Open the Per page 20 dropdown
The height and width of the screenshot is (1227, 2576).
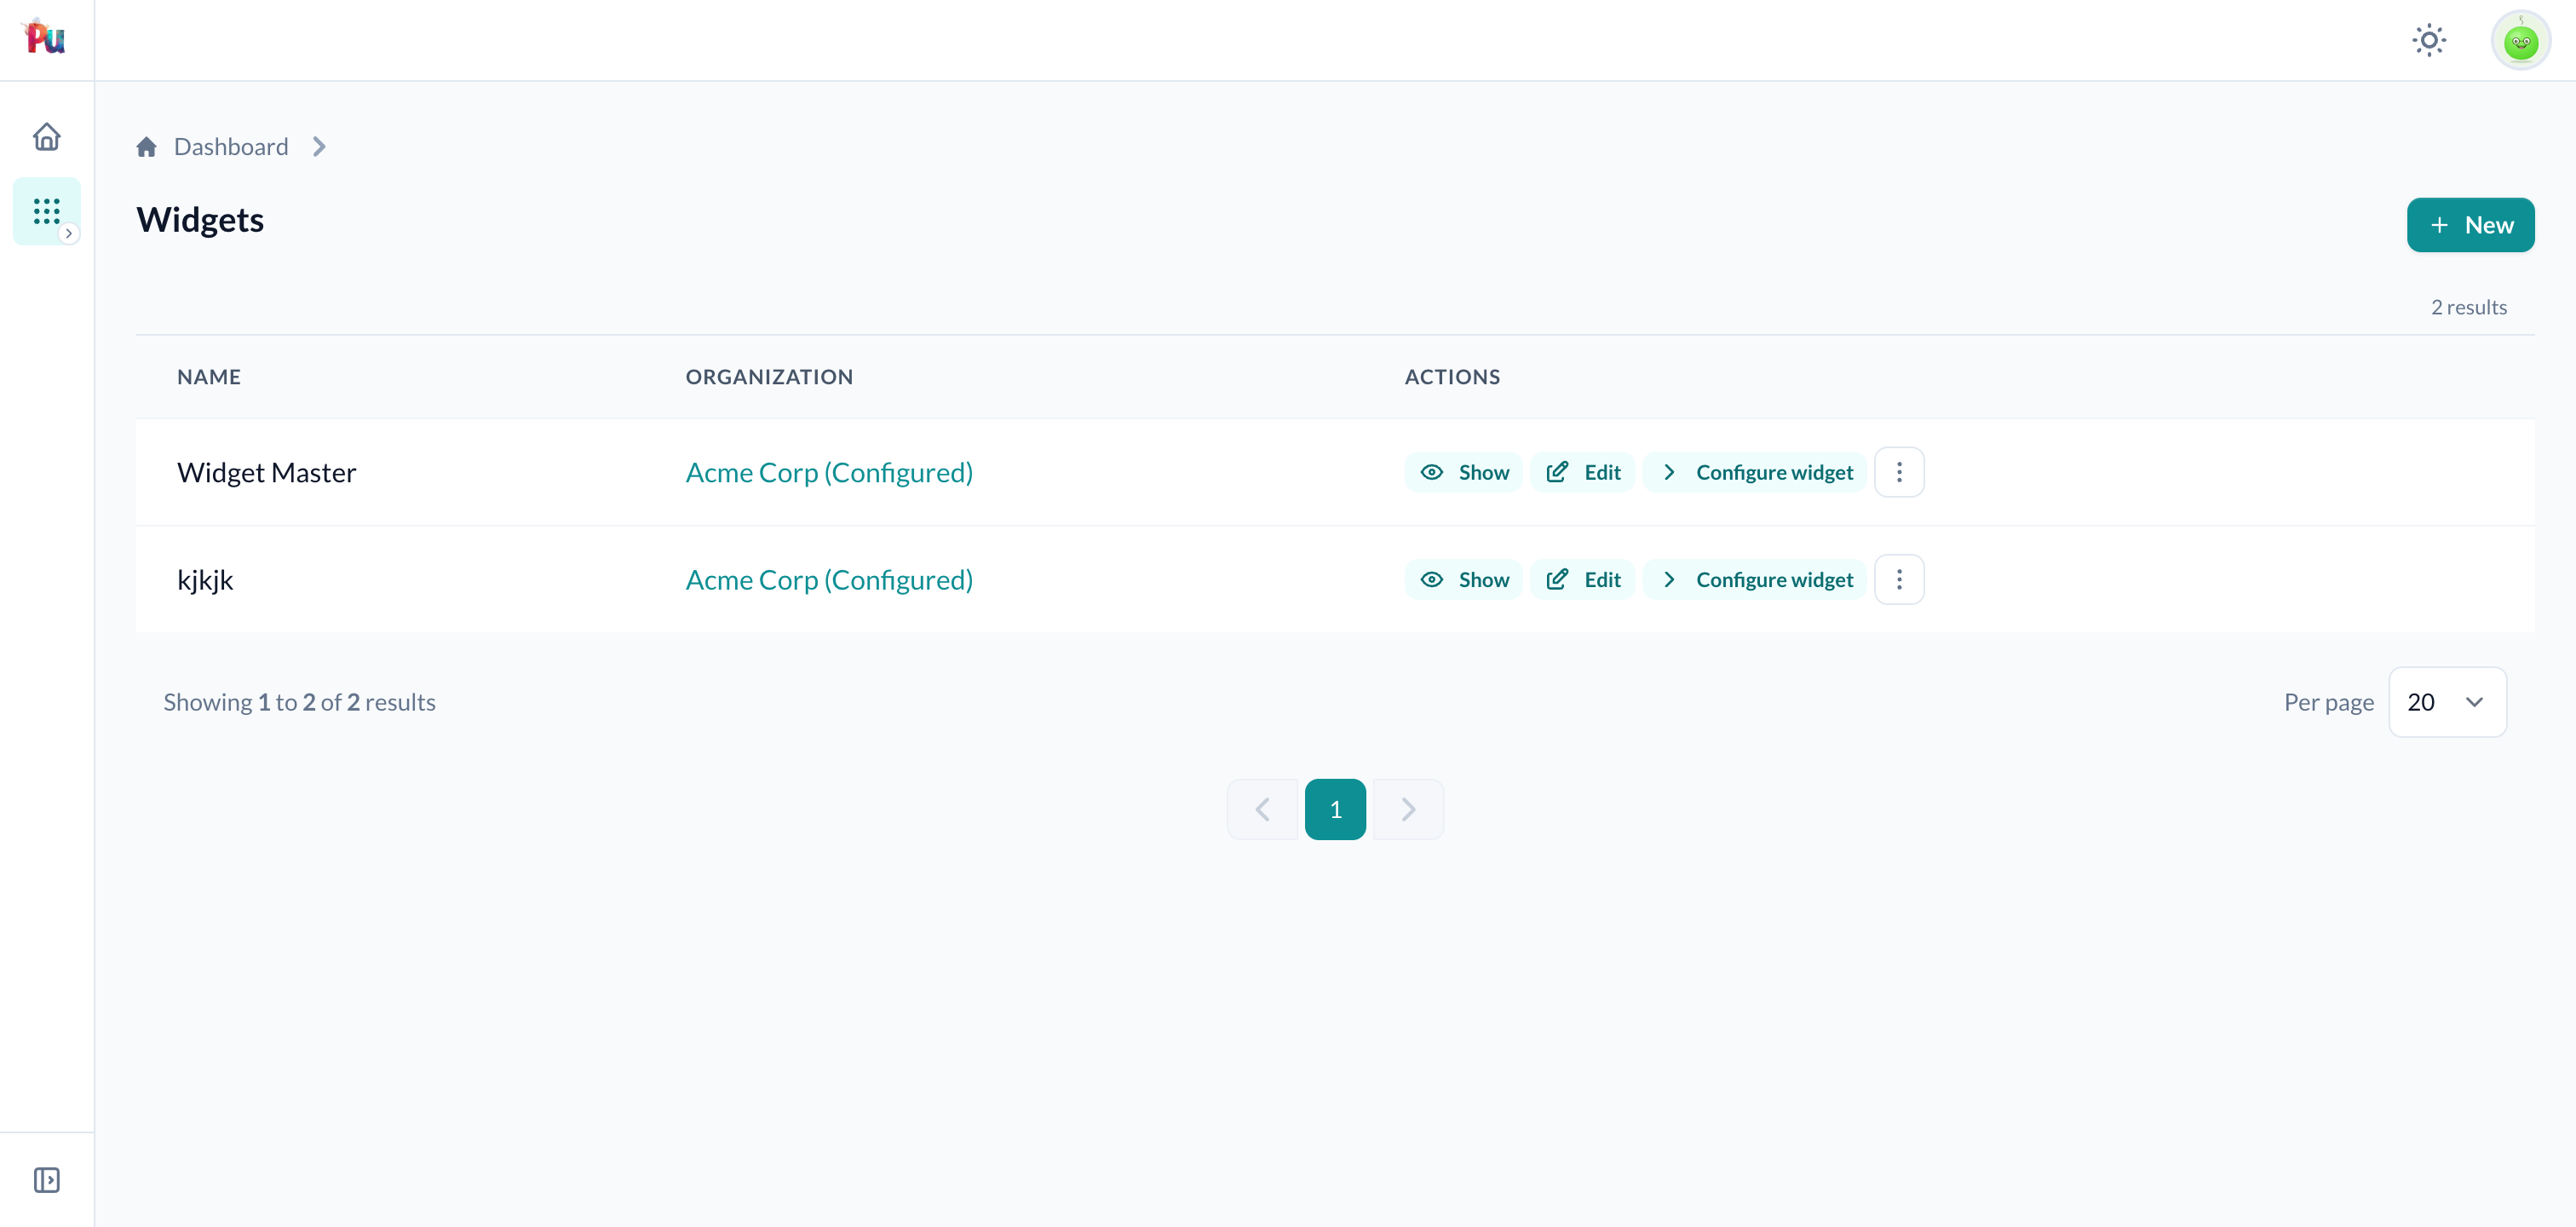tap(2447, 702)
